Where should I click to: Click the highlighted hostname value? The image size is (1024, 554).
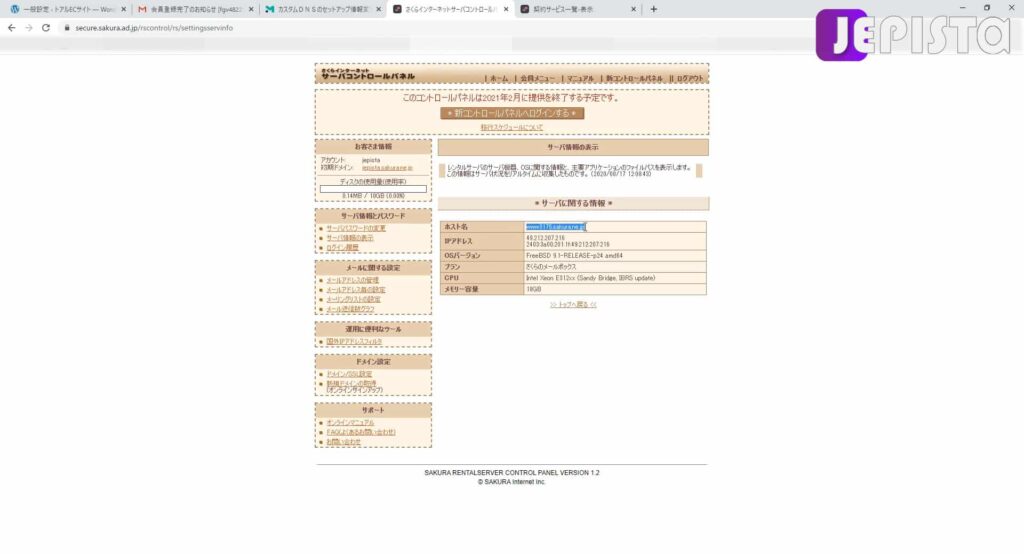pyautogui.click(x=556, y=227)
